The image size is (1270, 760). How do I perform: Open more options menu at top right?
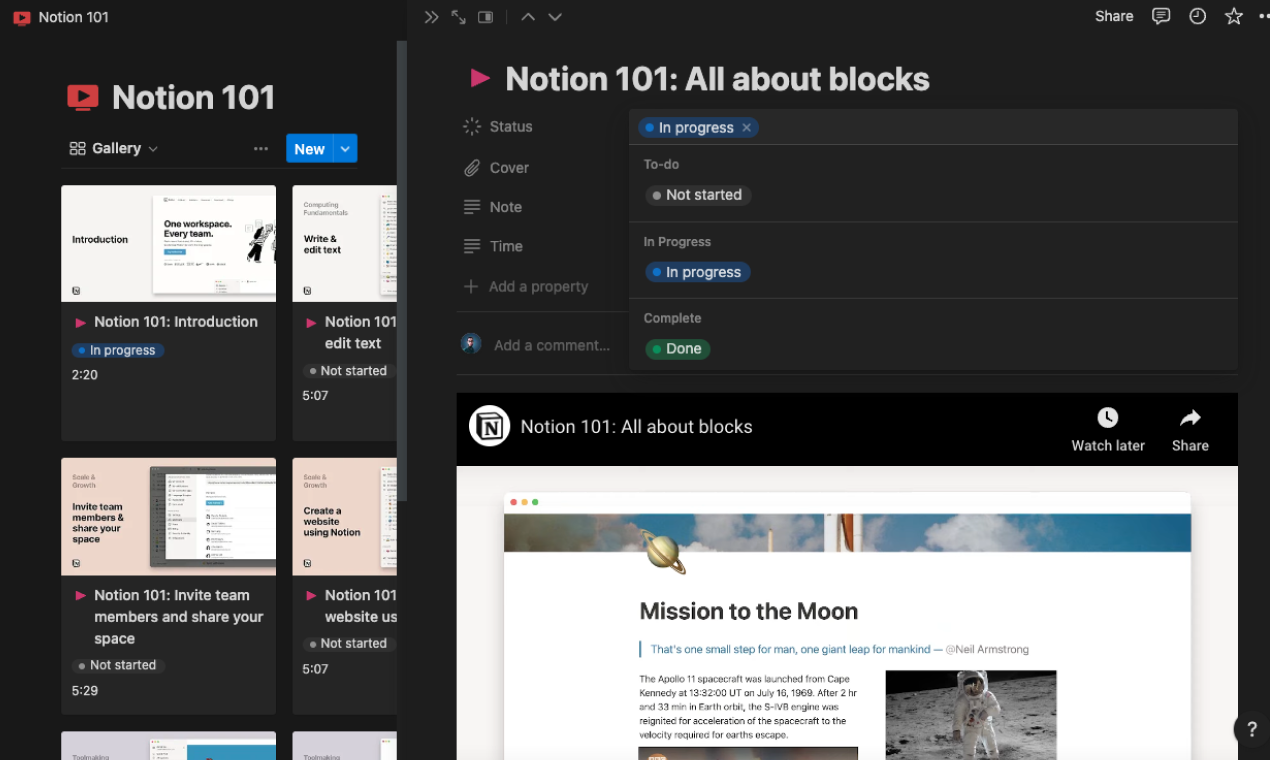[x=1263, y=16]
